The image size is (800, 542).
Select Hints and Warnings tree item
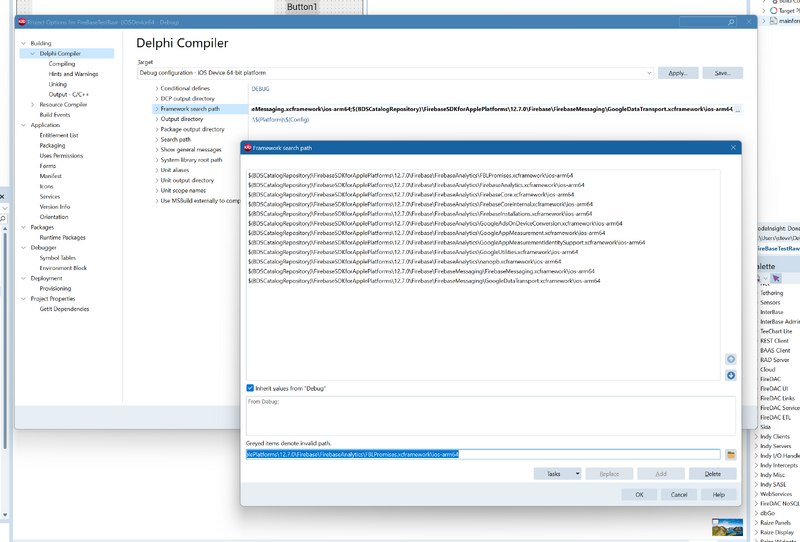pyautogui.click(x=73, y=74)
